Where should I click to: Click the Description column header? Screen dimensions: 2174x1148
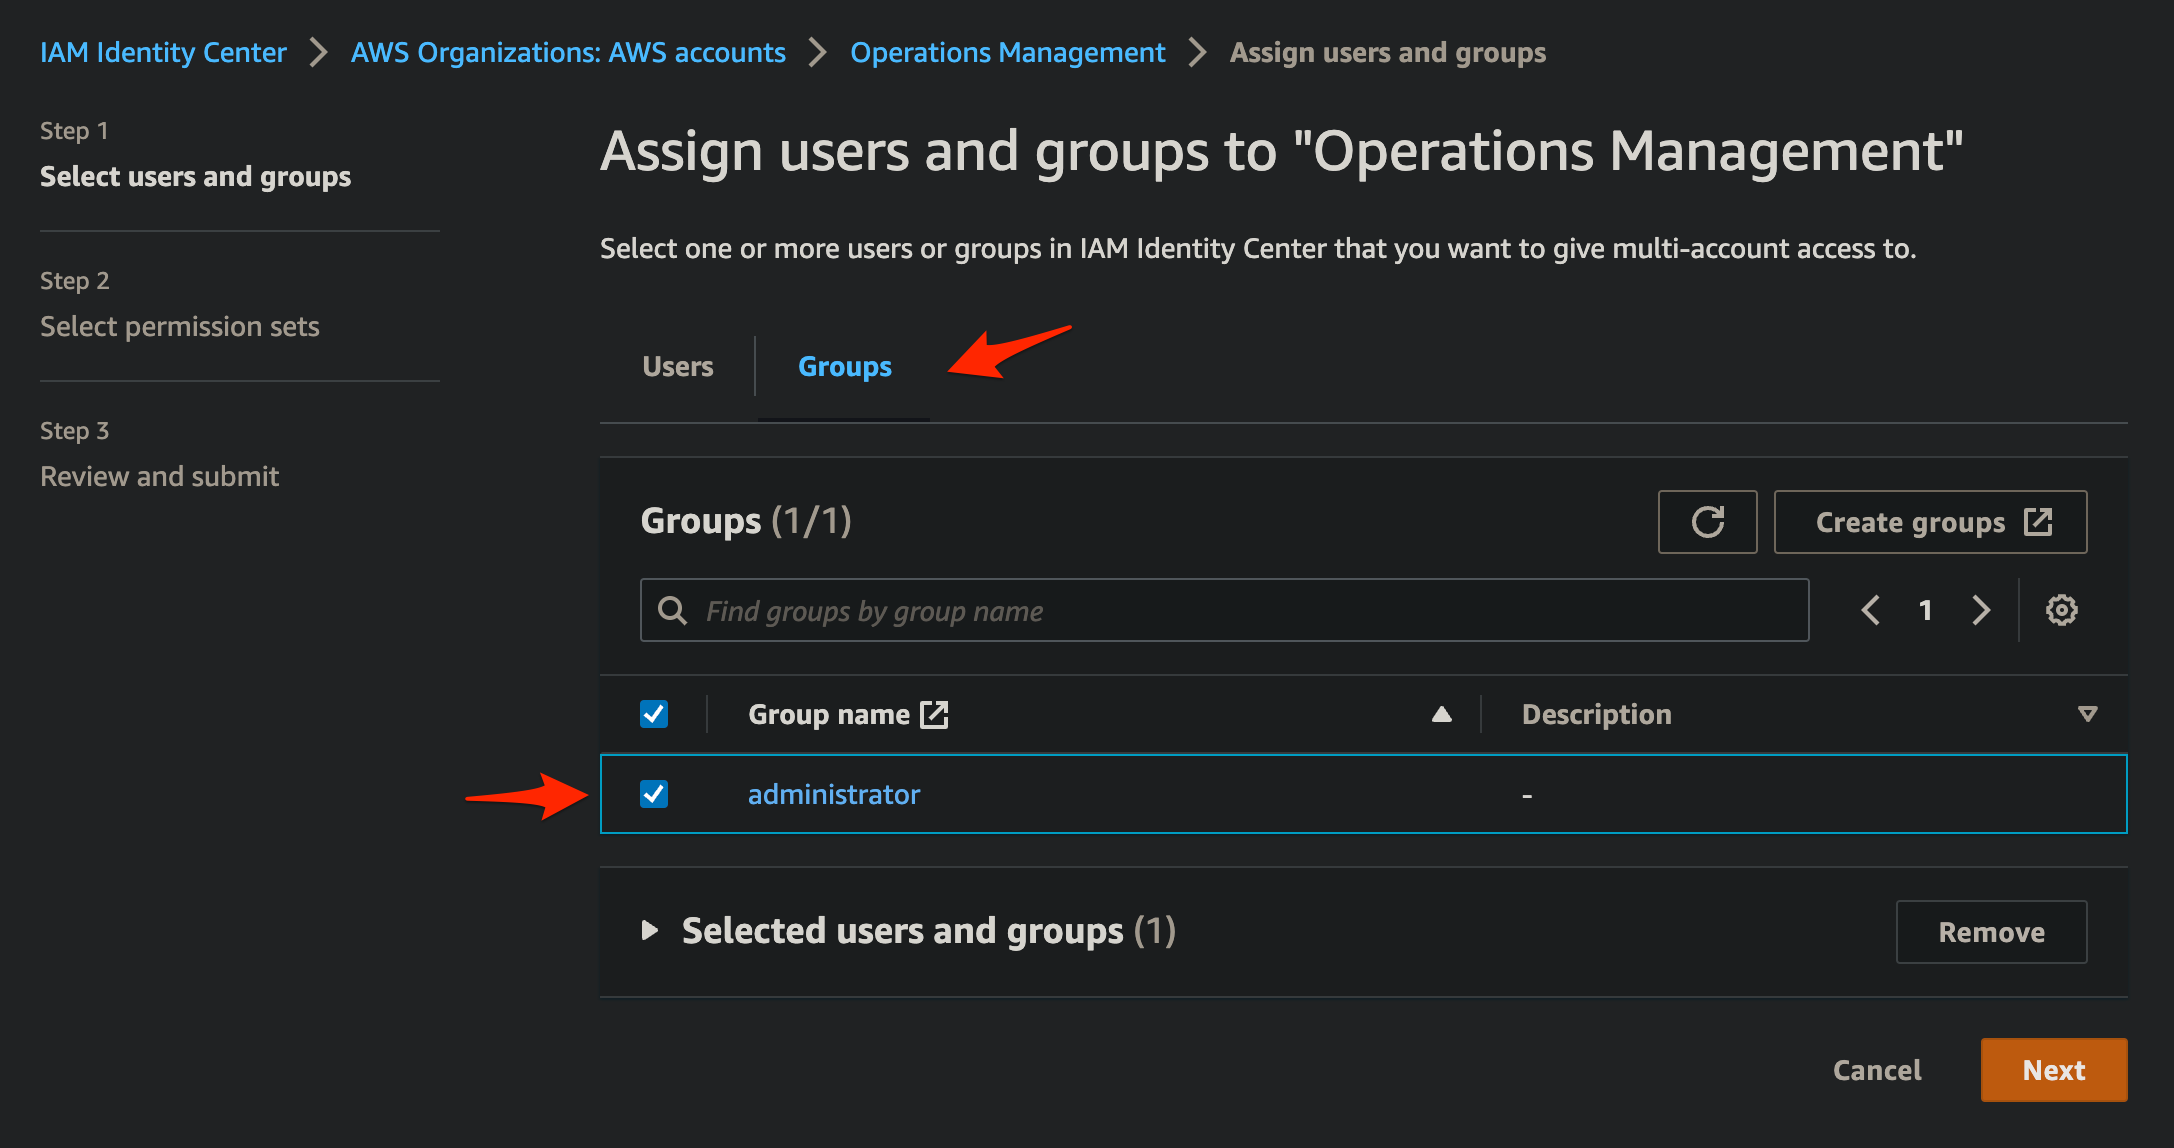coord(1596,714)
